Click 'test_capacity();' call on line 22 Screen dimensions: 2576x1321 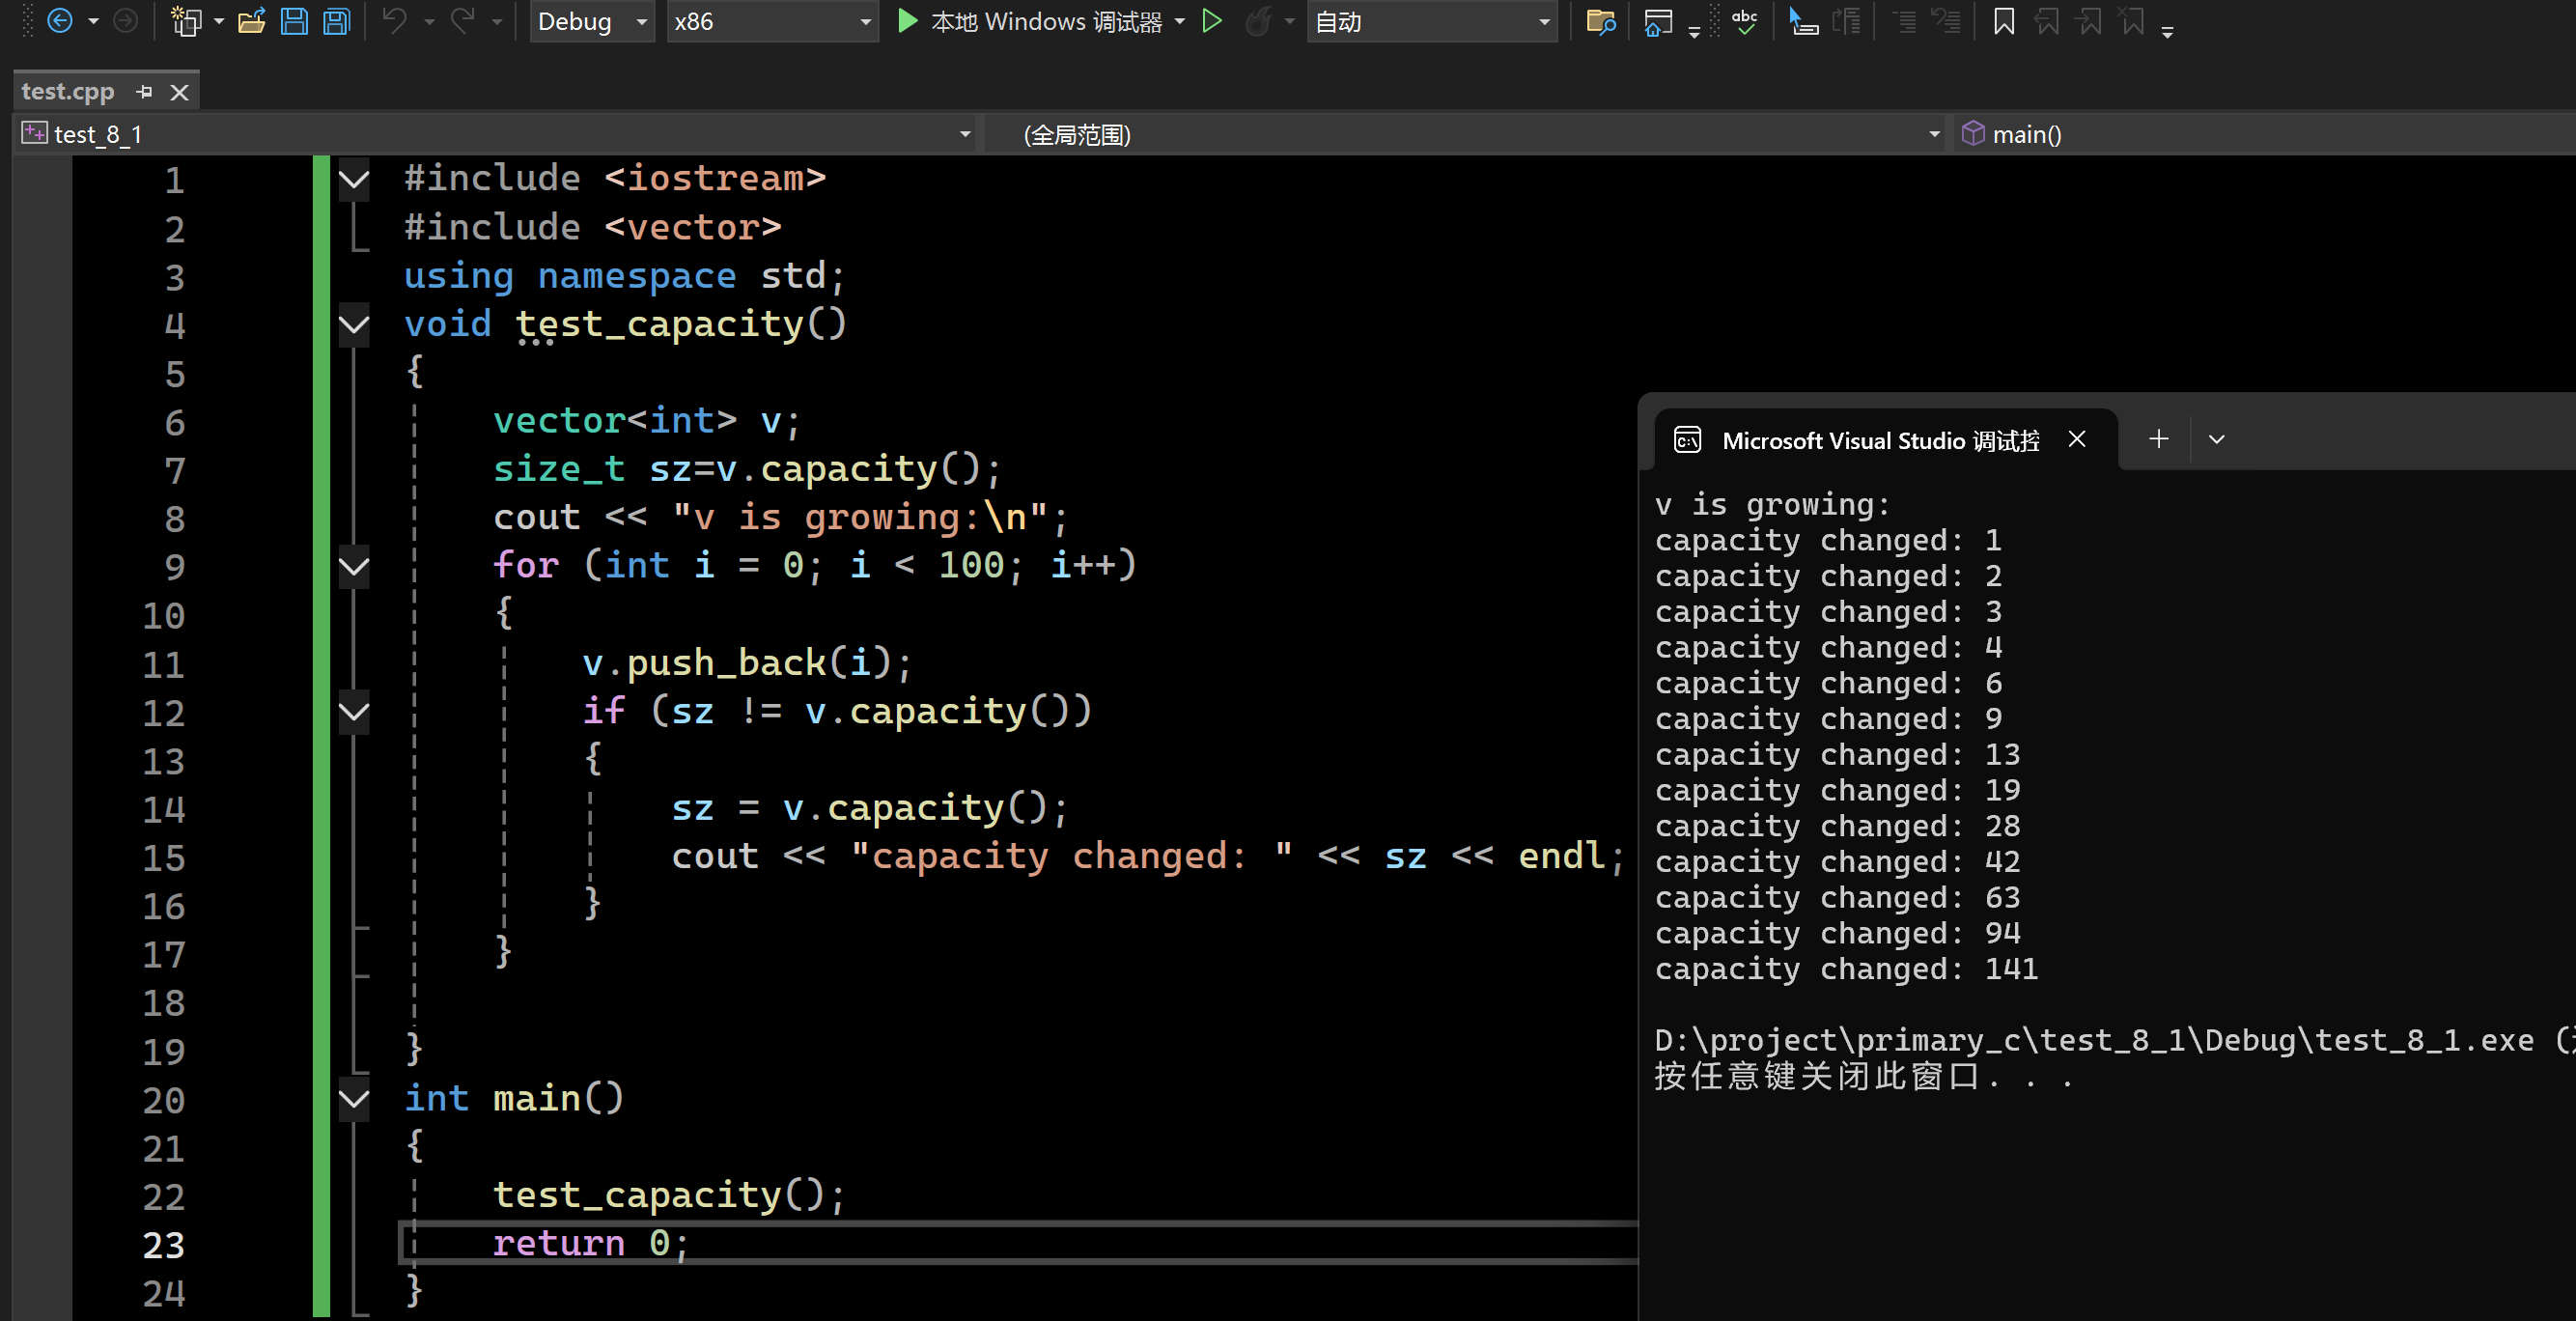(x=669, y=1195)
